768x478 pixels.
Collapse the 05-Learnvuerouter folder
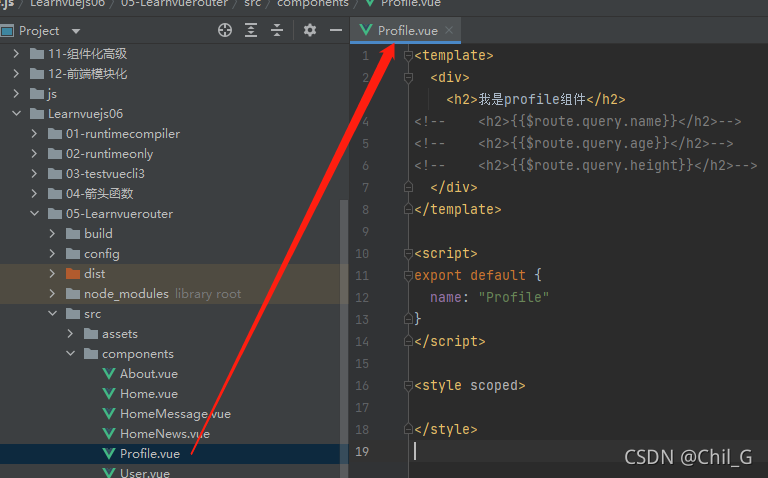(x=34, y=214)
